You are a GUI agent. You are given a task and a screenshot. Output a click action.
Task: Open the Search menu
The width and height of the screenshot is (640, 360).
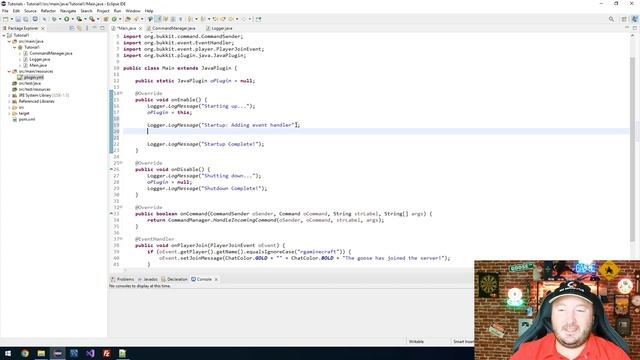point(86,11)
